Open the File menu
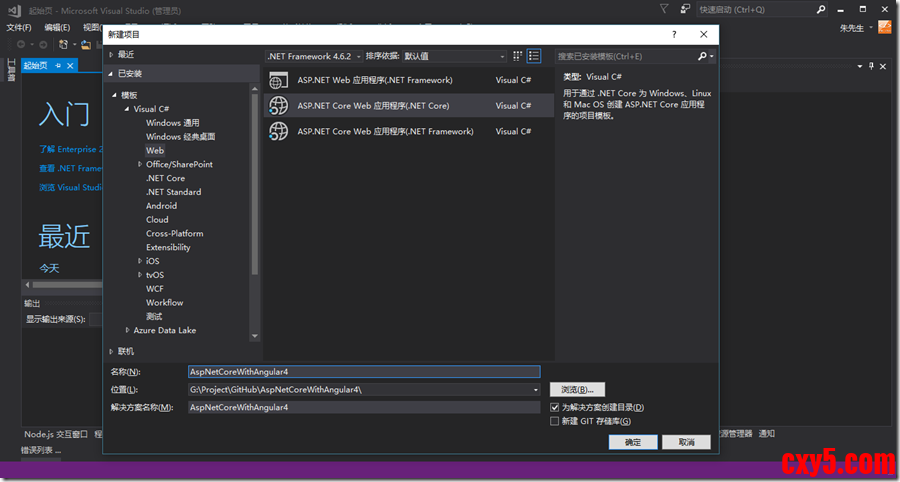900x482 pixels. pyautogui.click(x=19, y=28)
